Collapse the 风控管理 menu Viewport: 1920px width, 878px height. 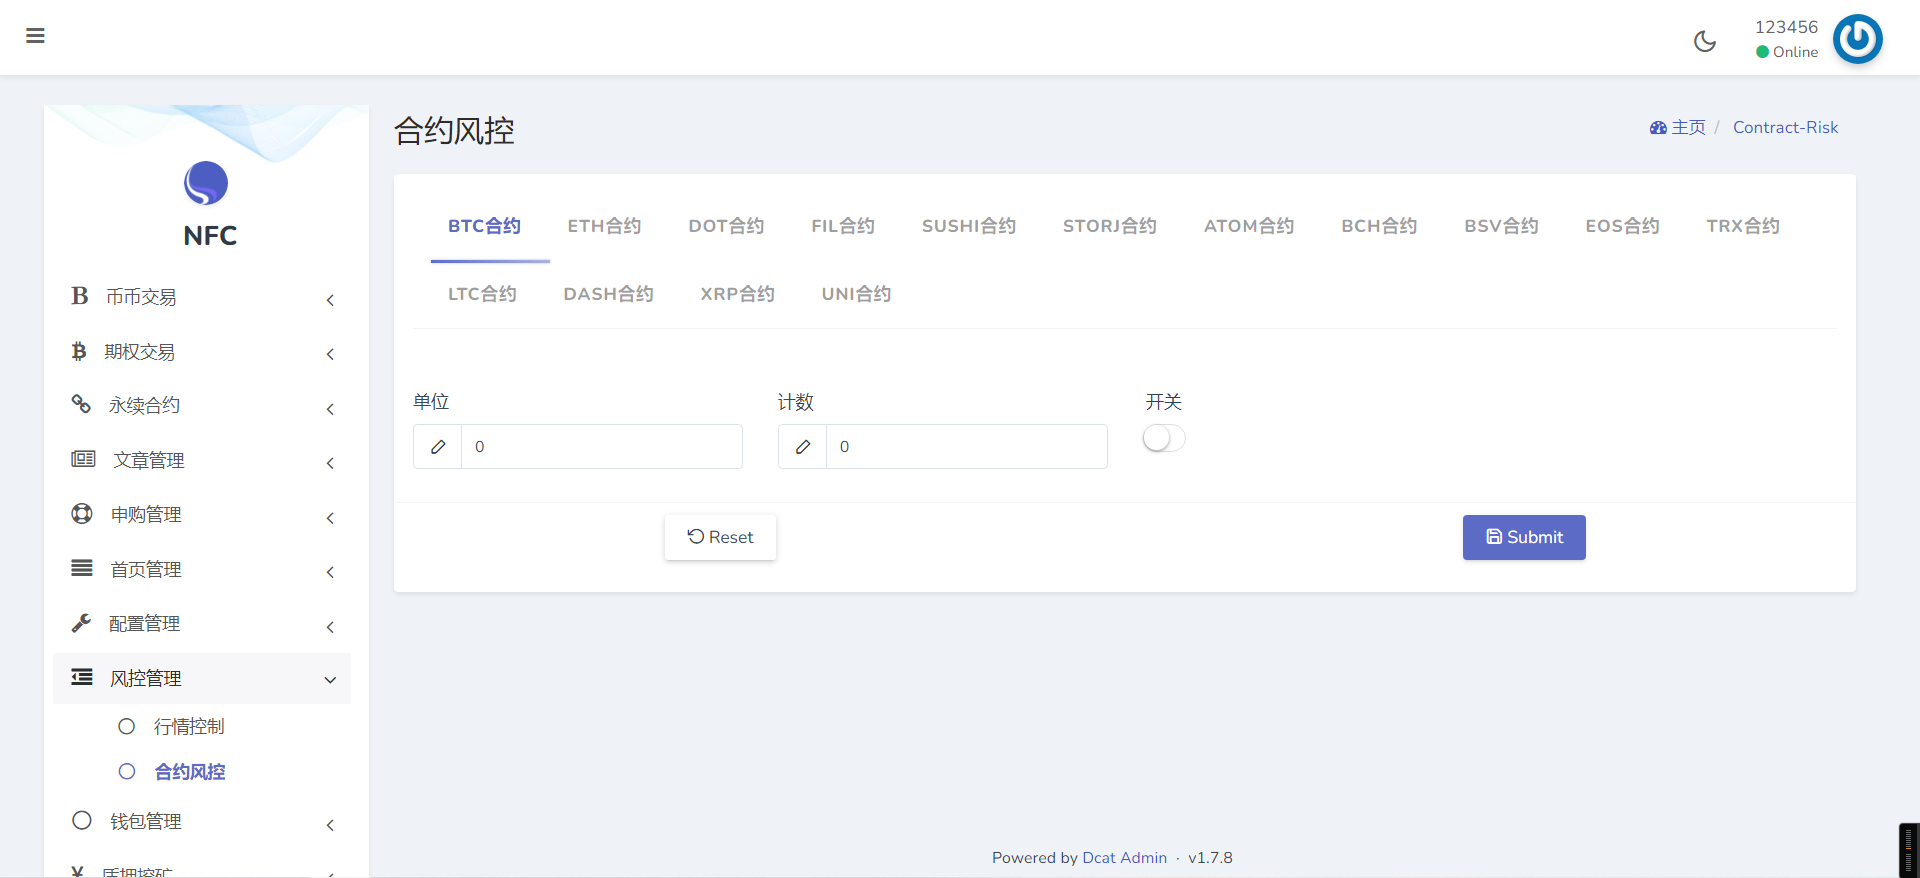pyautogui.click(x=330, y=680)
